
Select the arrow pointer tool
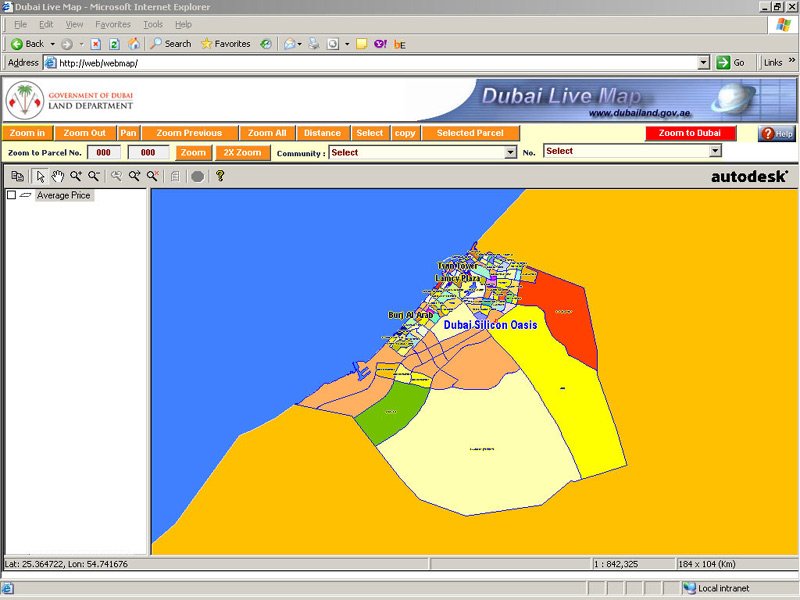pyautogui.click(x=40, y=177)
